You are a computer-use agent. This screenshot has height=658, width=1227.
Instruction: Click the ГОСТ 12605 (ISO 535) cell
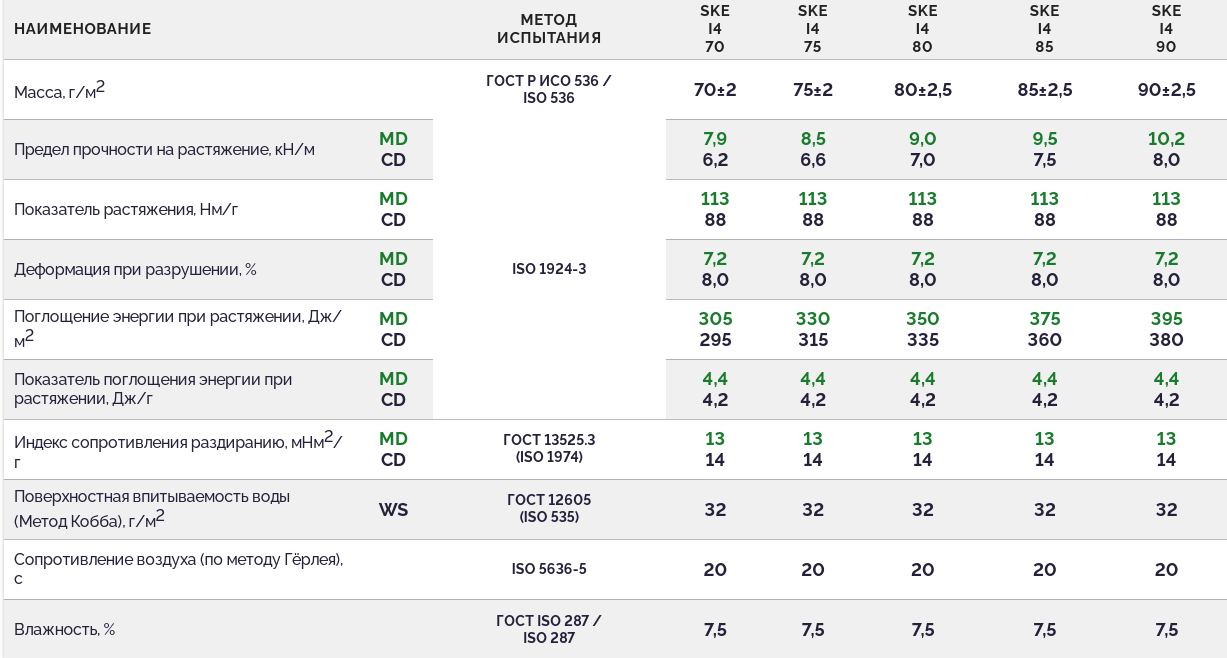tap(549, 508)
